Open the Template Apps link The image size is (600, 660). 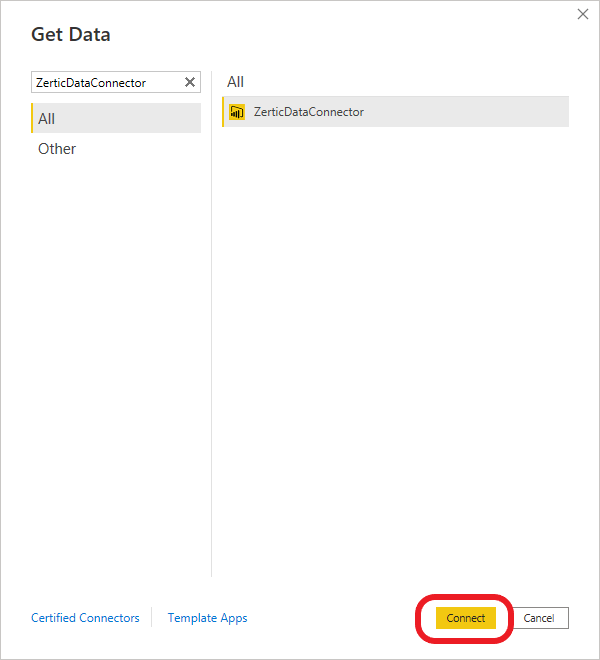pos(207,618)
